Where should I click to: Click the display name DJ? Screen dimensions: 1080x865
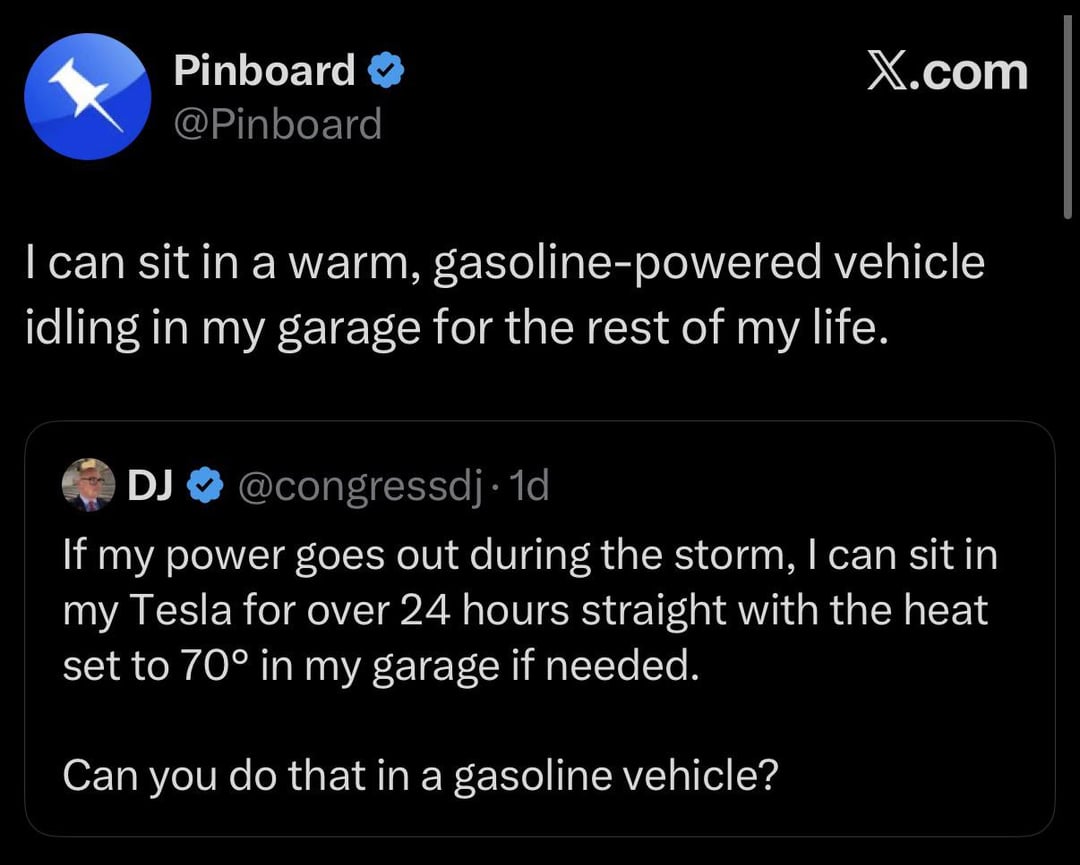point(147,485)
